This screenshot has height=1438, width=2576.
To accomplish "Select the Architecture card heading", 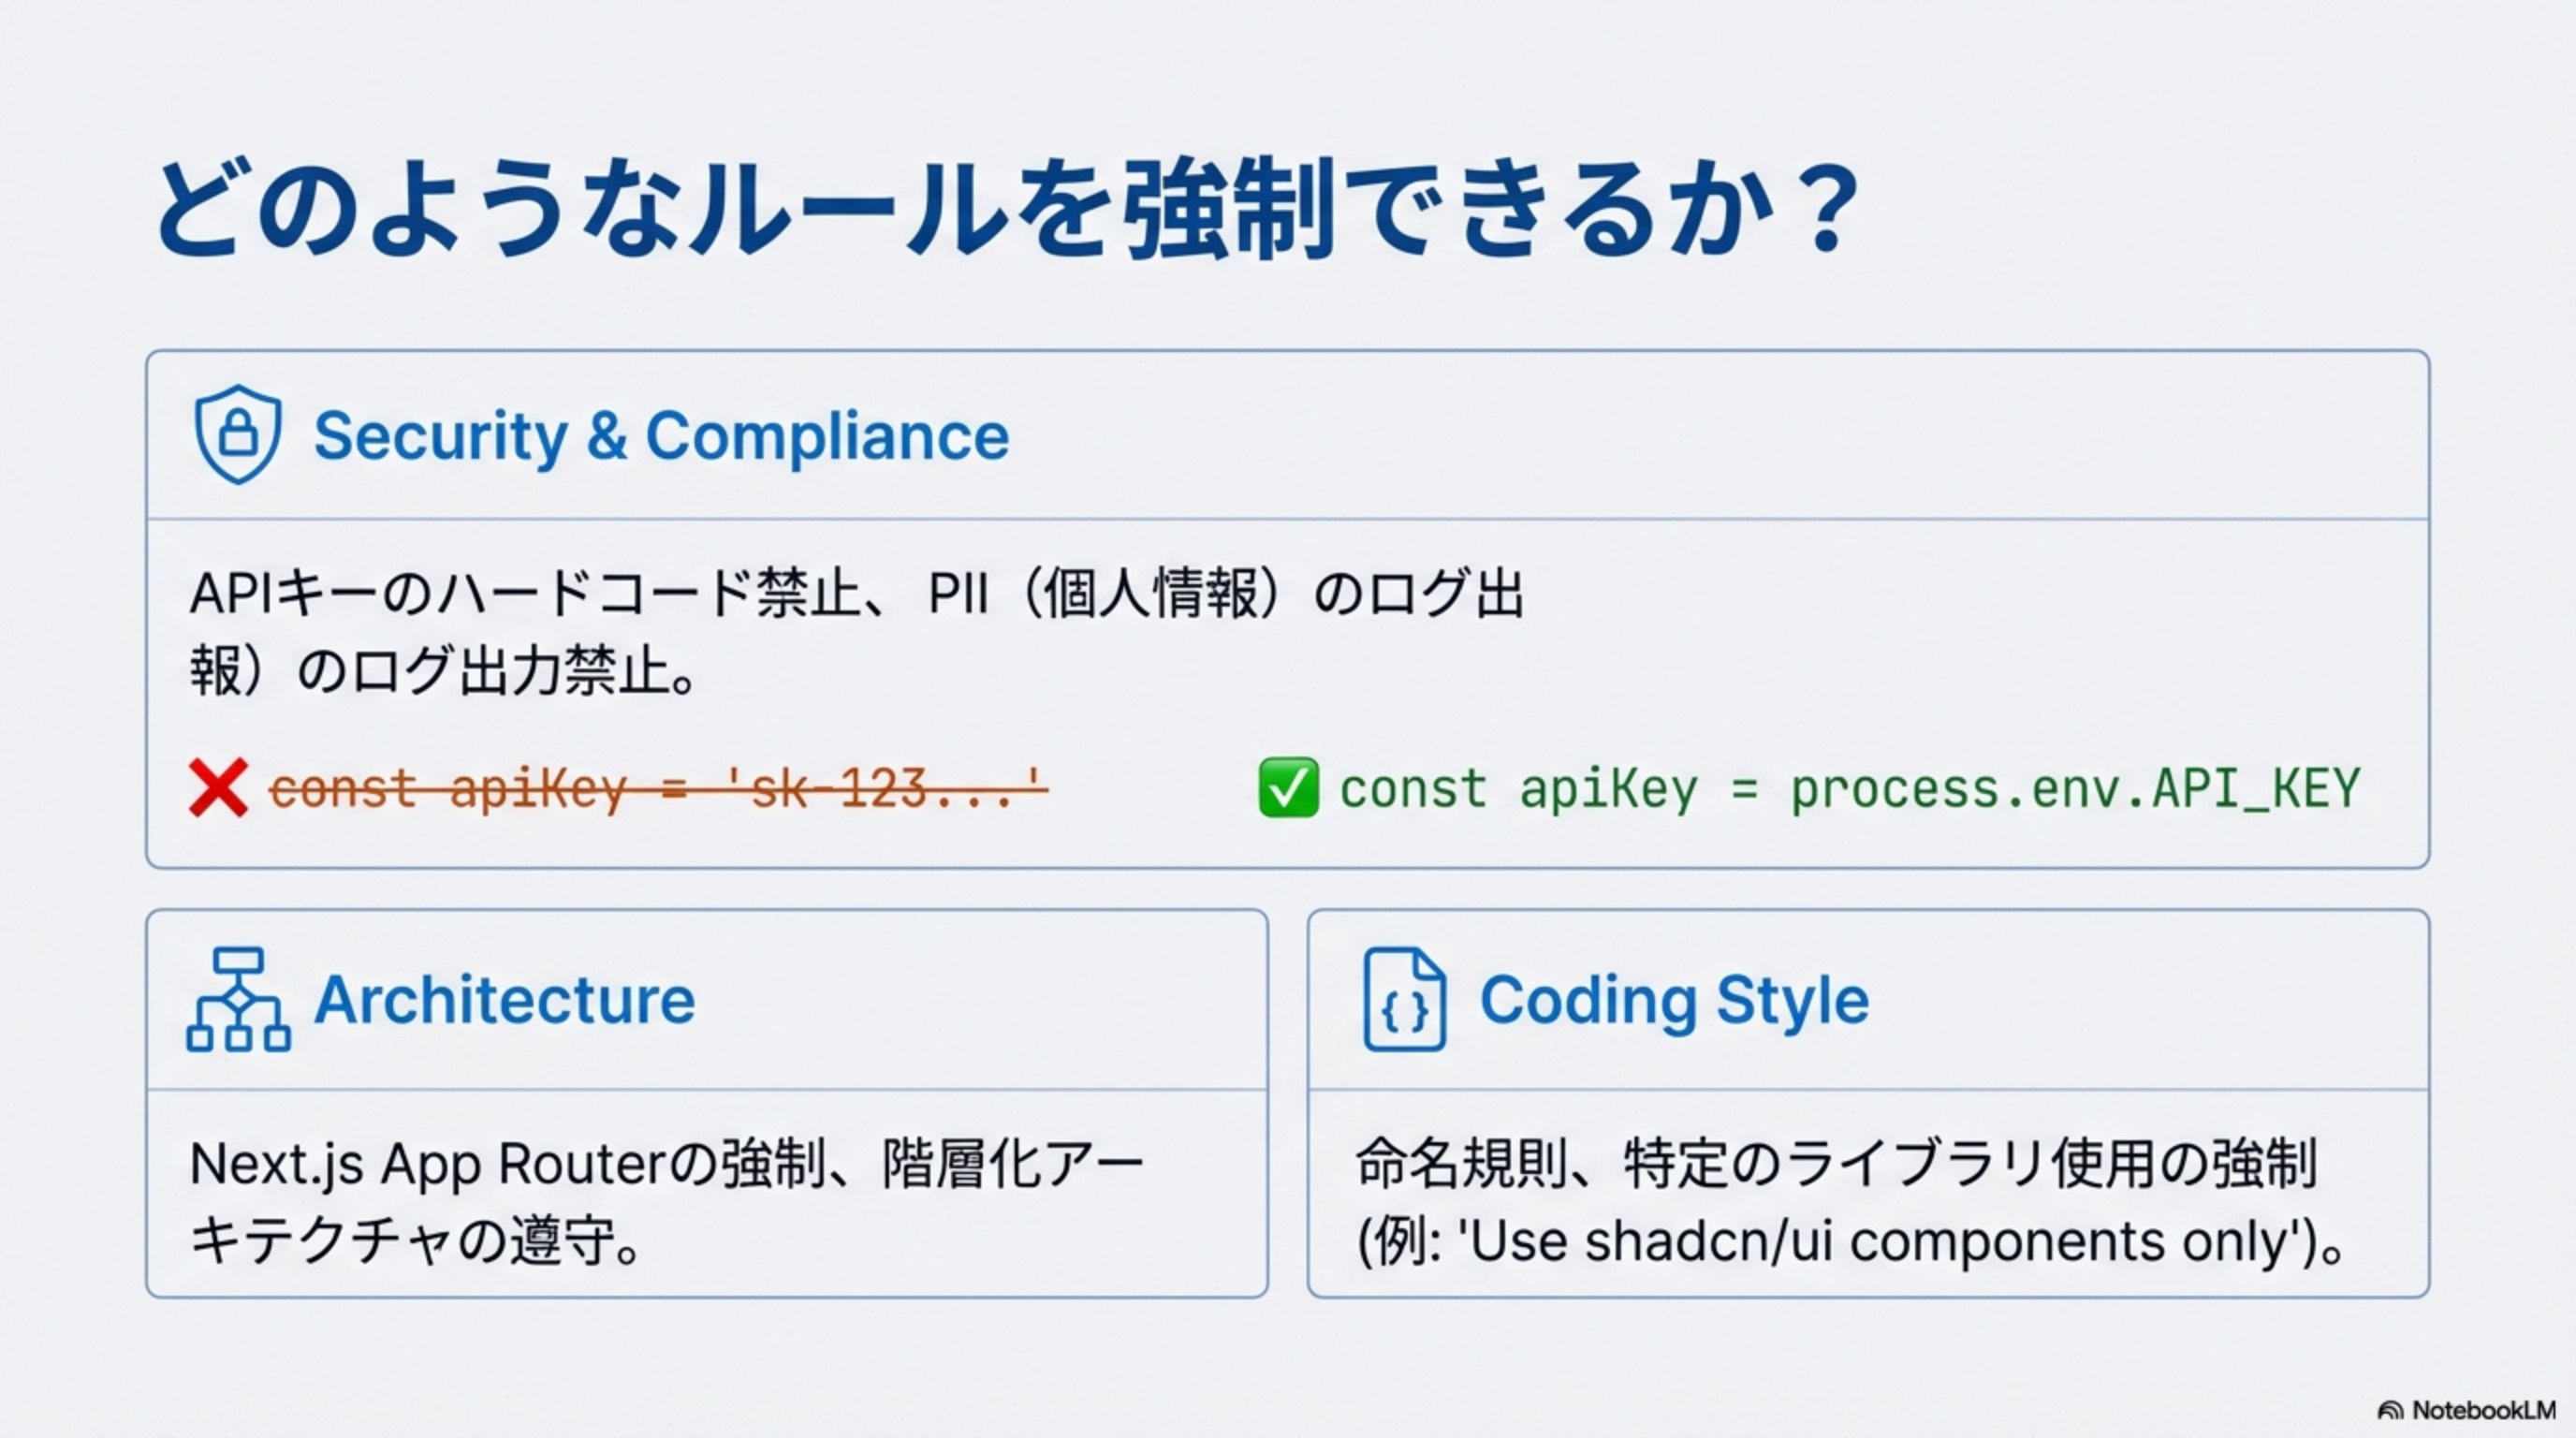I will pyautogui.click(x=504, y=1000).
